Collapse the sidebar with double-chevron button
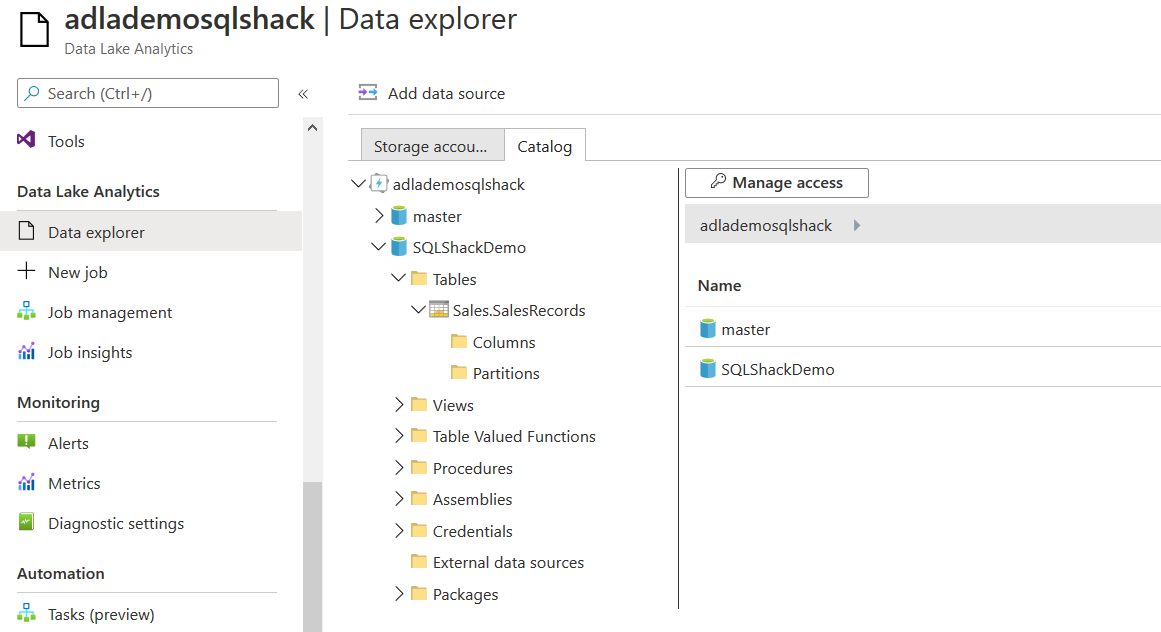Viewport: 1161px width, 632px height. pyautogui.click(x=303, y=94)
